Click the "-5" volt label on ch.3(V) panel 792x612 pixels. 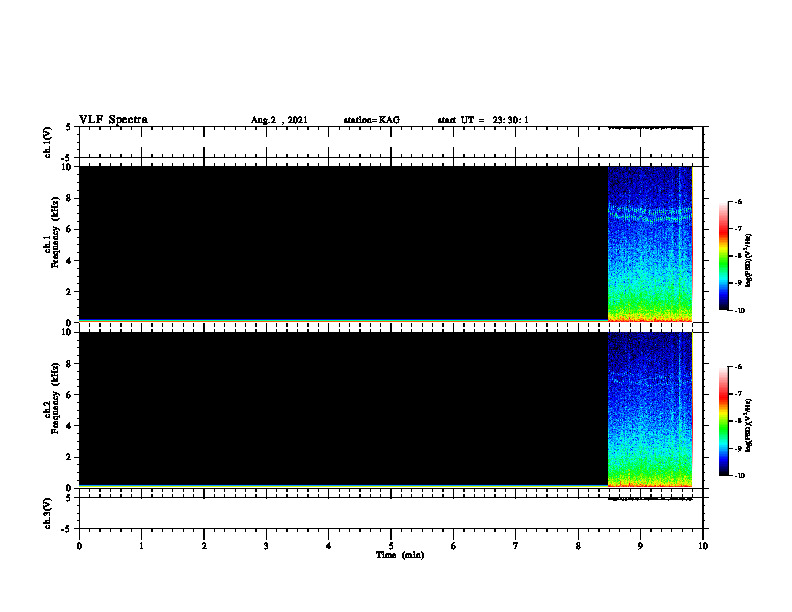coord(67,529)
